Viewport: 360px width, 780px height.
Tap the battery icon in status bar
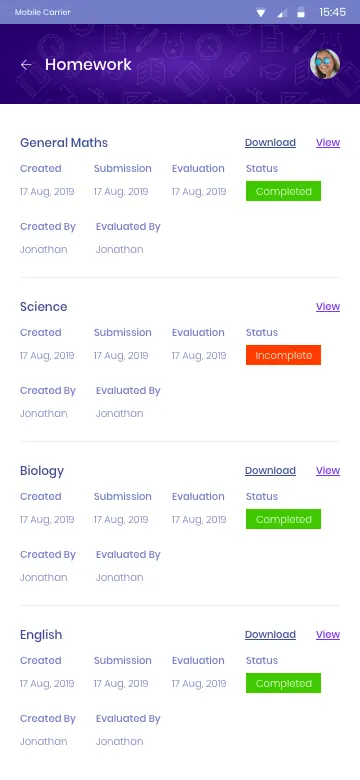pyautogui.click(x=301, y=13)
